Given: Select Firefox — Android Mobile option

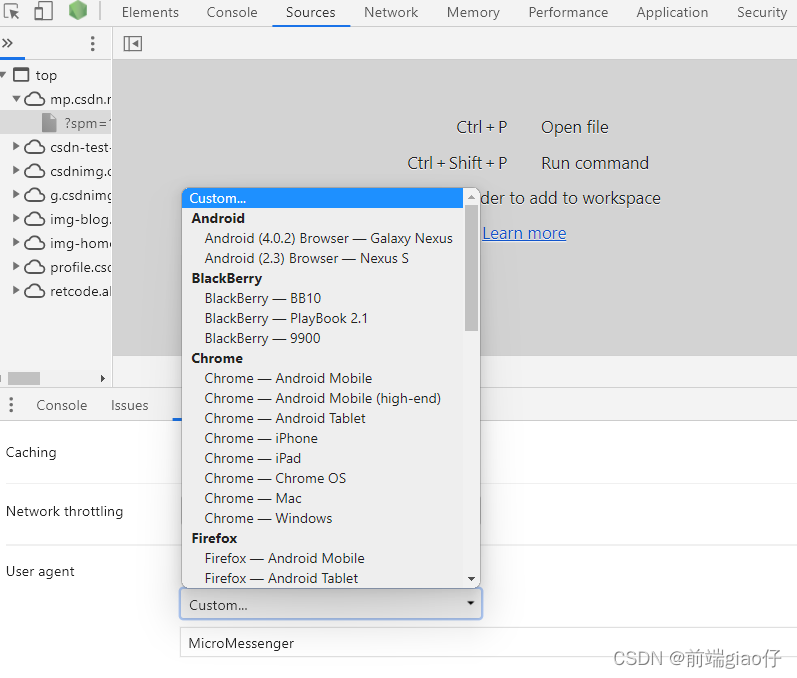Looking at the screenshot, I should 322,558.
